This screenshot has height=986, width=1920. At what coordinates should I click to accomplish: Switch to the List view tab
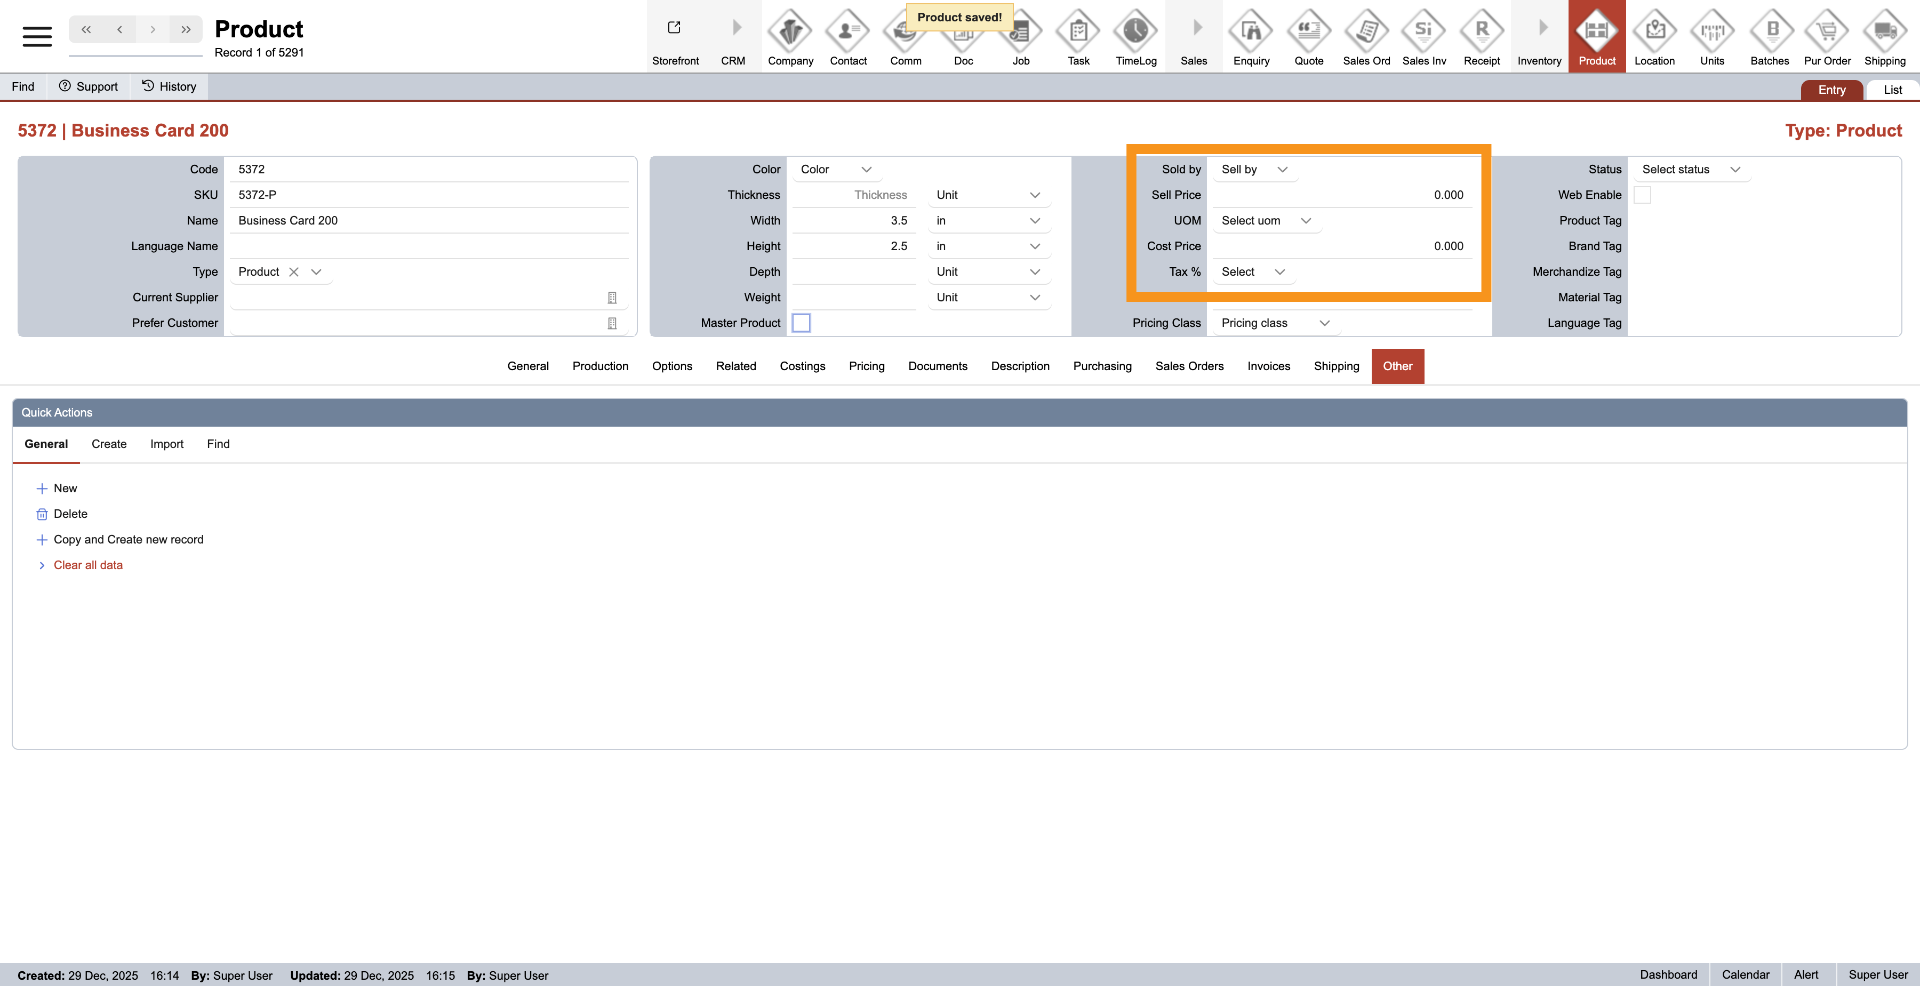[1892, 90]
